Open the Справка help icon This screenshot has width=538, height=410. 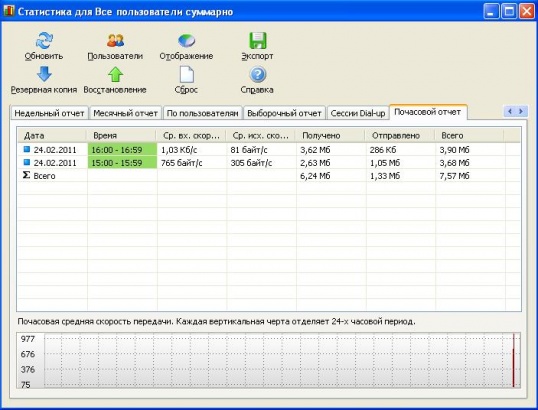pos(257,74)
